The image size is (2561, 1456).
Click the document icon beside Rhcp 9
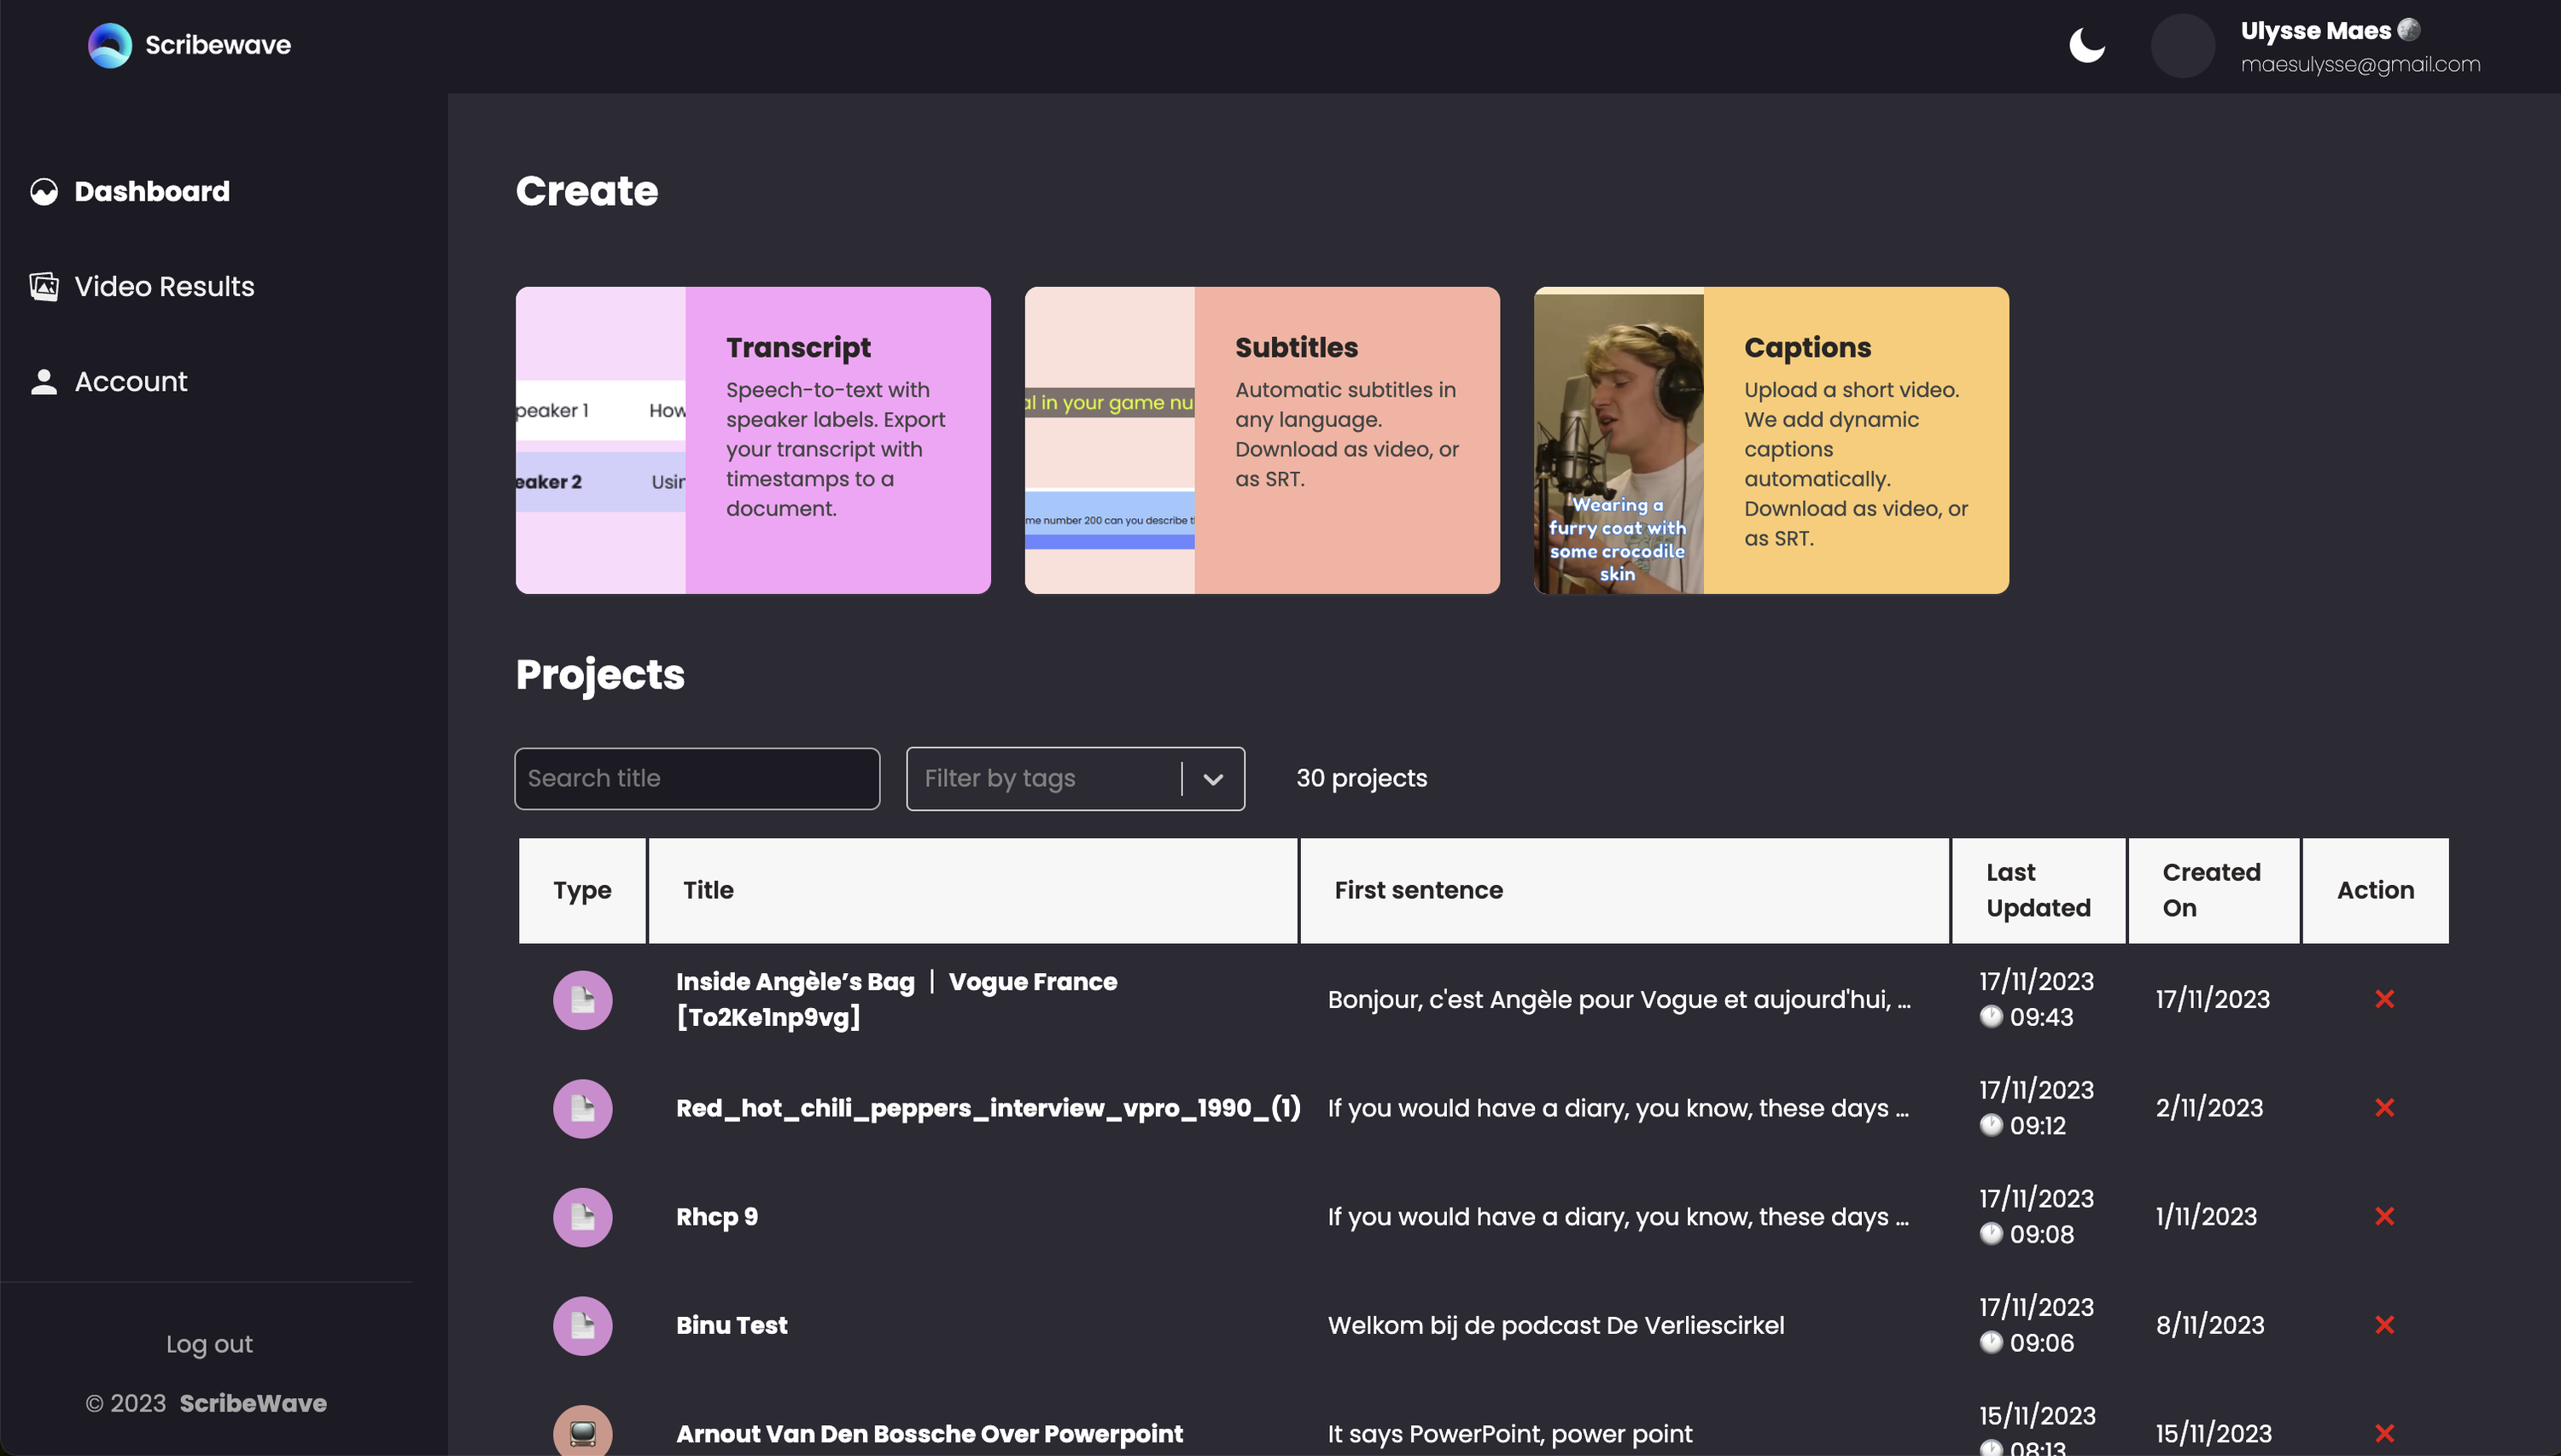583,1216
